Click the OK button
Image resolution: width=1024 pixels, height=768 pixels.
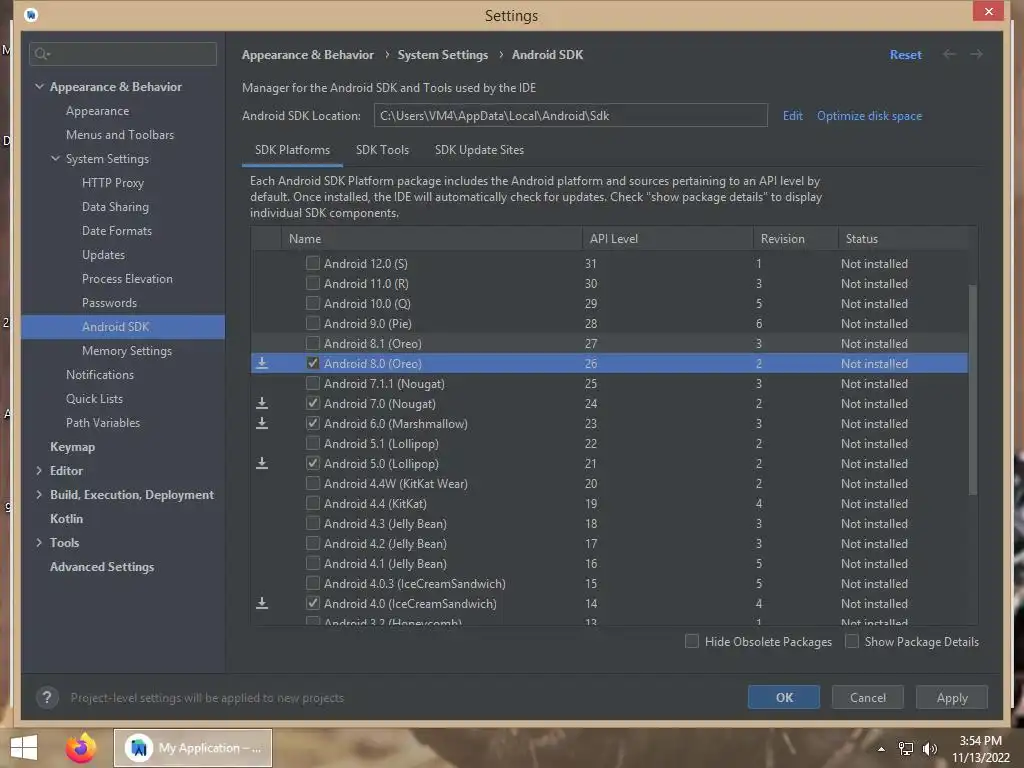tap(784, 697)
